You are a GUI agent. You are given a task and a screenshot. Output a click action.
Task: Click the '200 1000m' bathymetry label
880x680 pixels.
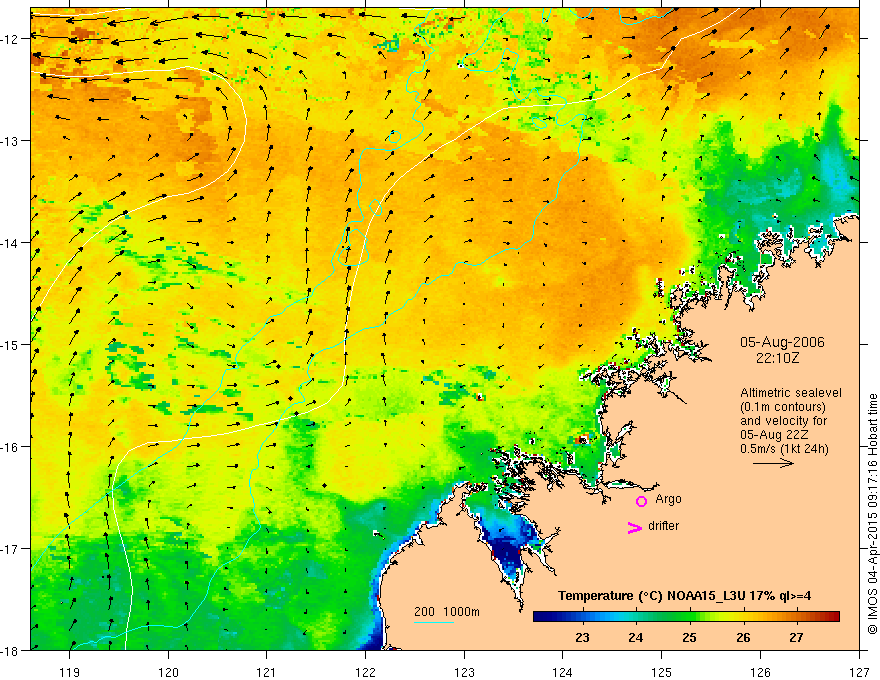coord(447,612)
